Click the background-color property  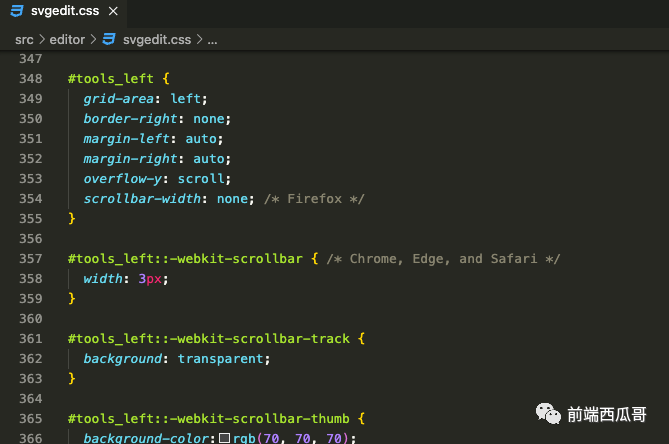(146, 438)
